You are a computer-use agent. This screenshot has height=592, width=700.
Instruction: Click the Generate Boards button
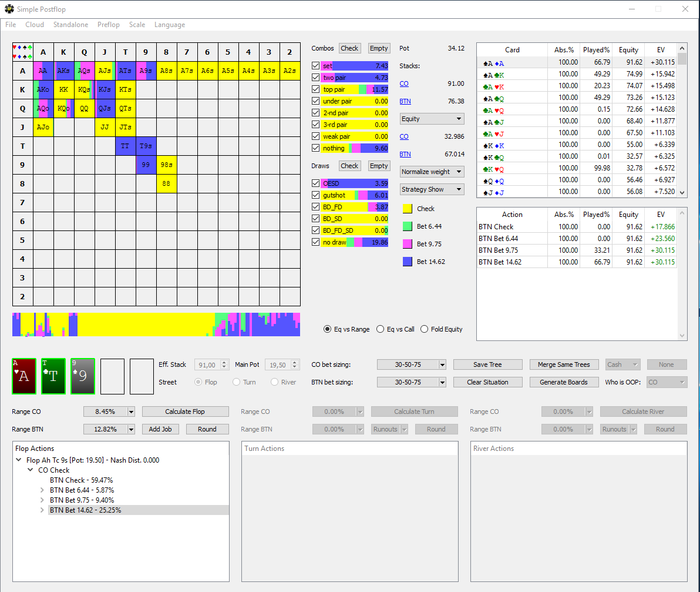click(x=564, y=382)
